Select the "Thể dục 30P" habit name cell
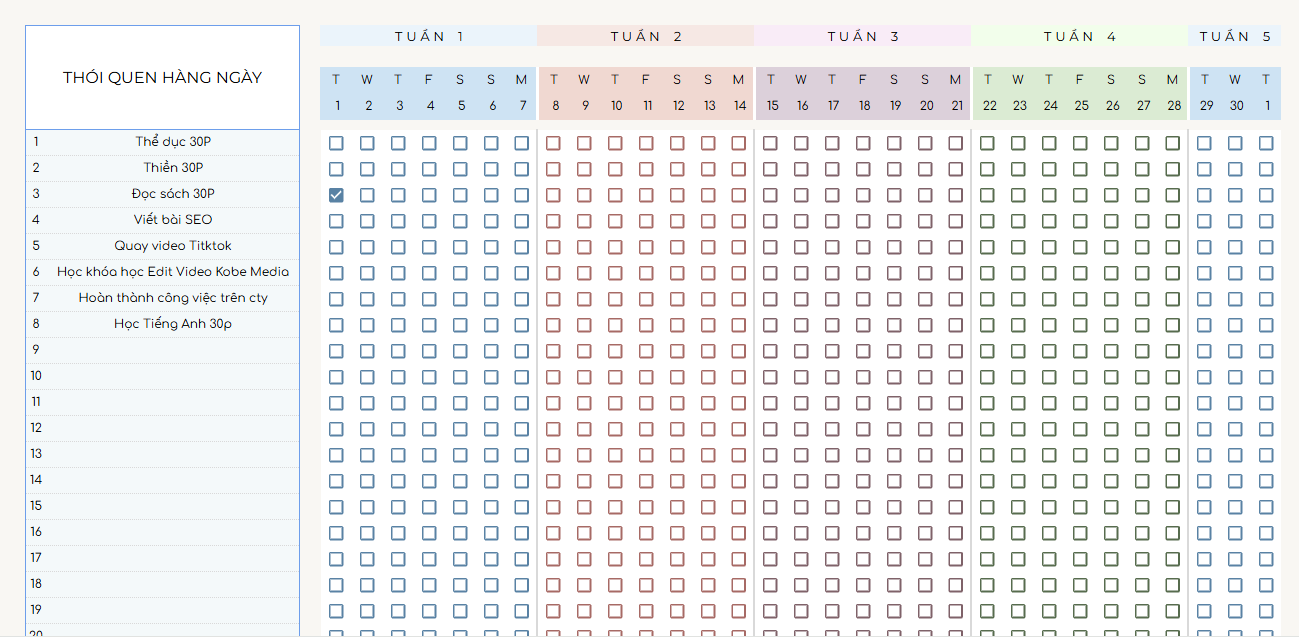 [x=173, y=142]
